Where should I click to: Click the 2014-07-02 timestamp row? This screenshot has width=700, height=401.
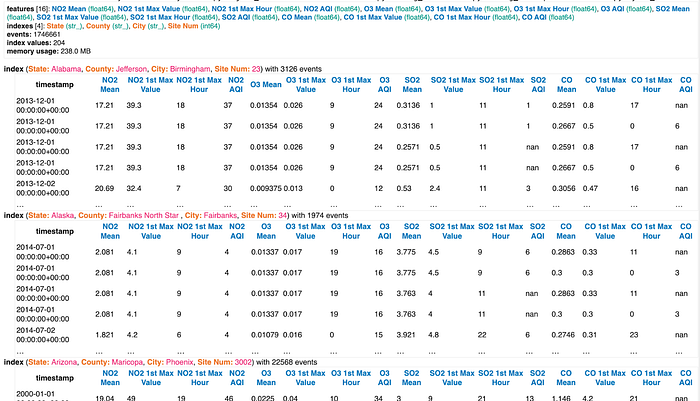pos(42,335)
